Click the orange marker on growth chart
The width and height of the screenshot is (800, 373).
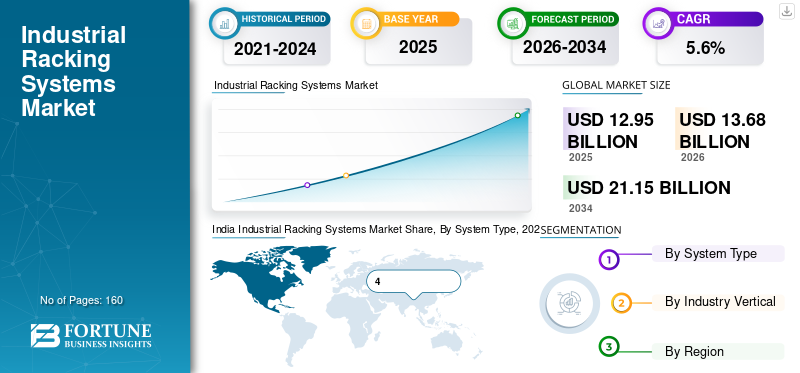346,176
